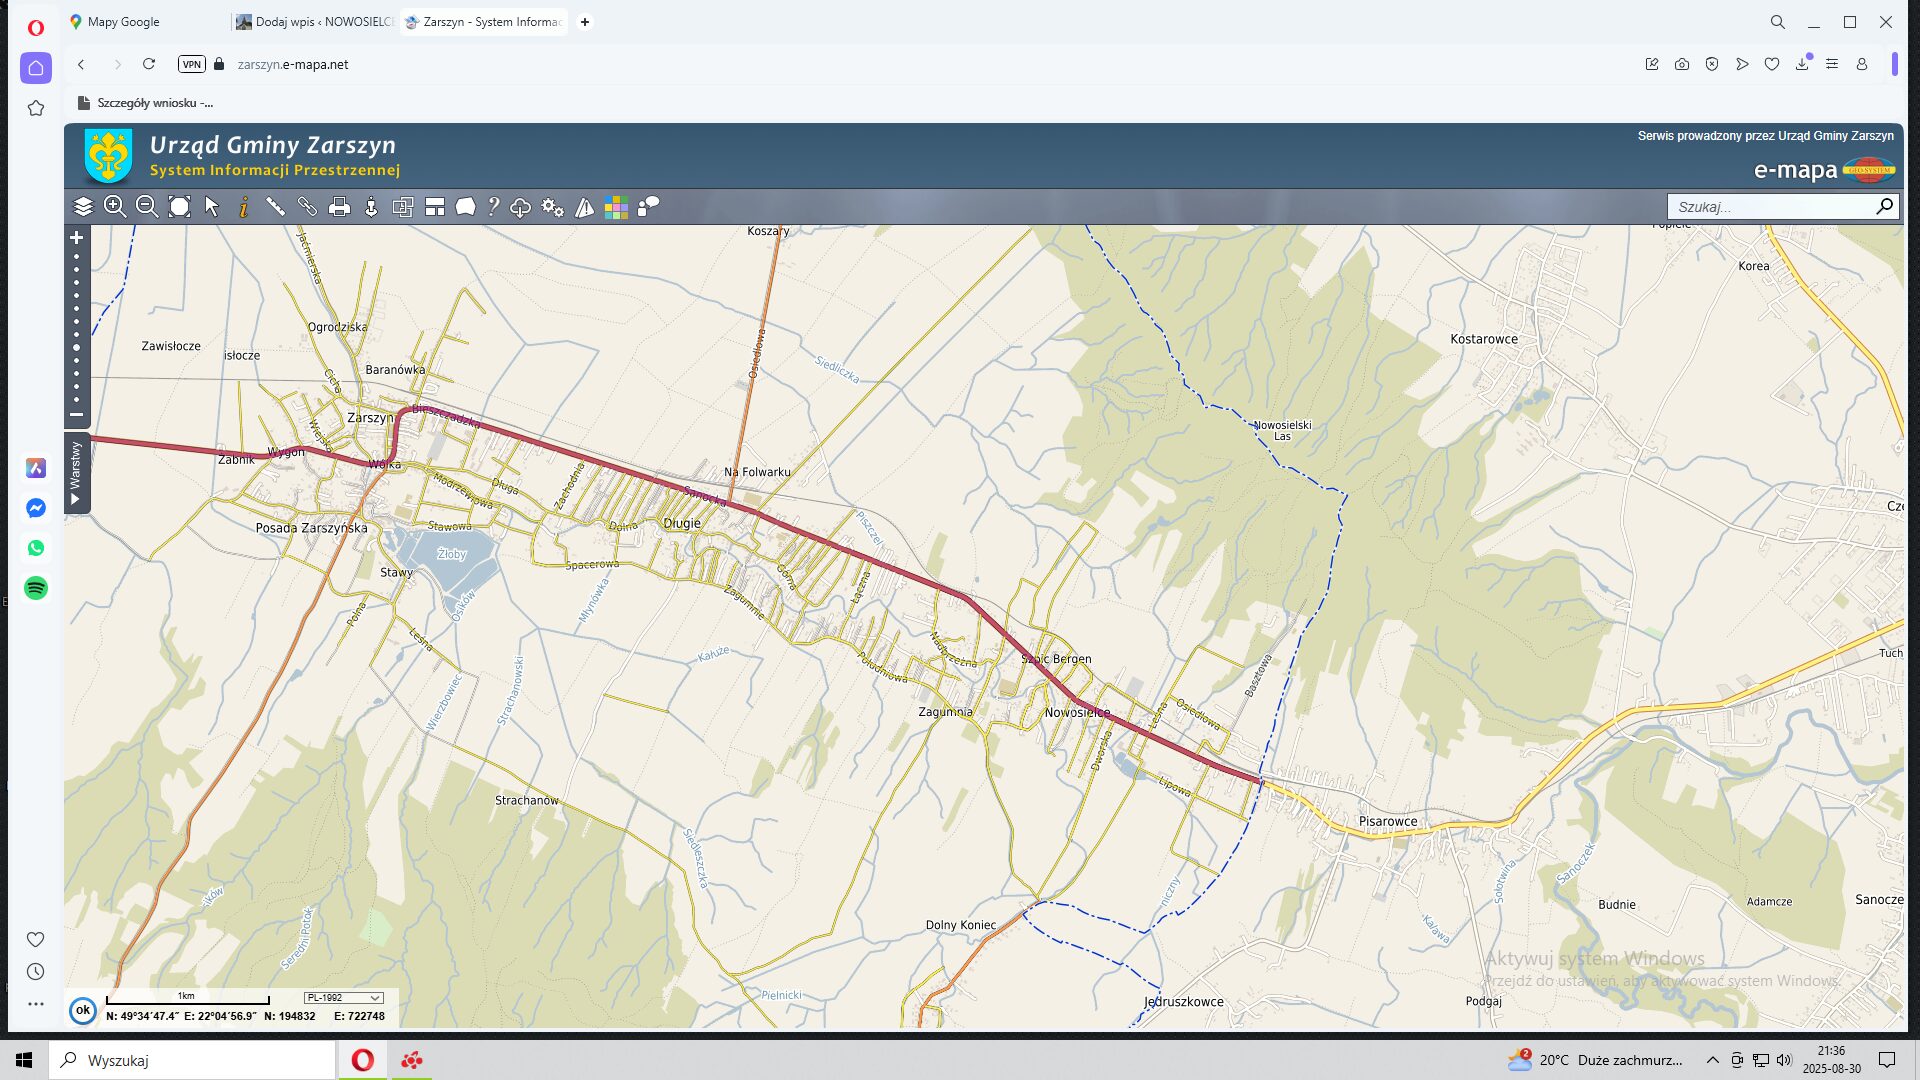Click the minus on the zoom slider

coord(76,414)
